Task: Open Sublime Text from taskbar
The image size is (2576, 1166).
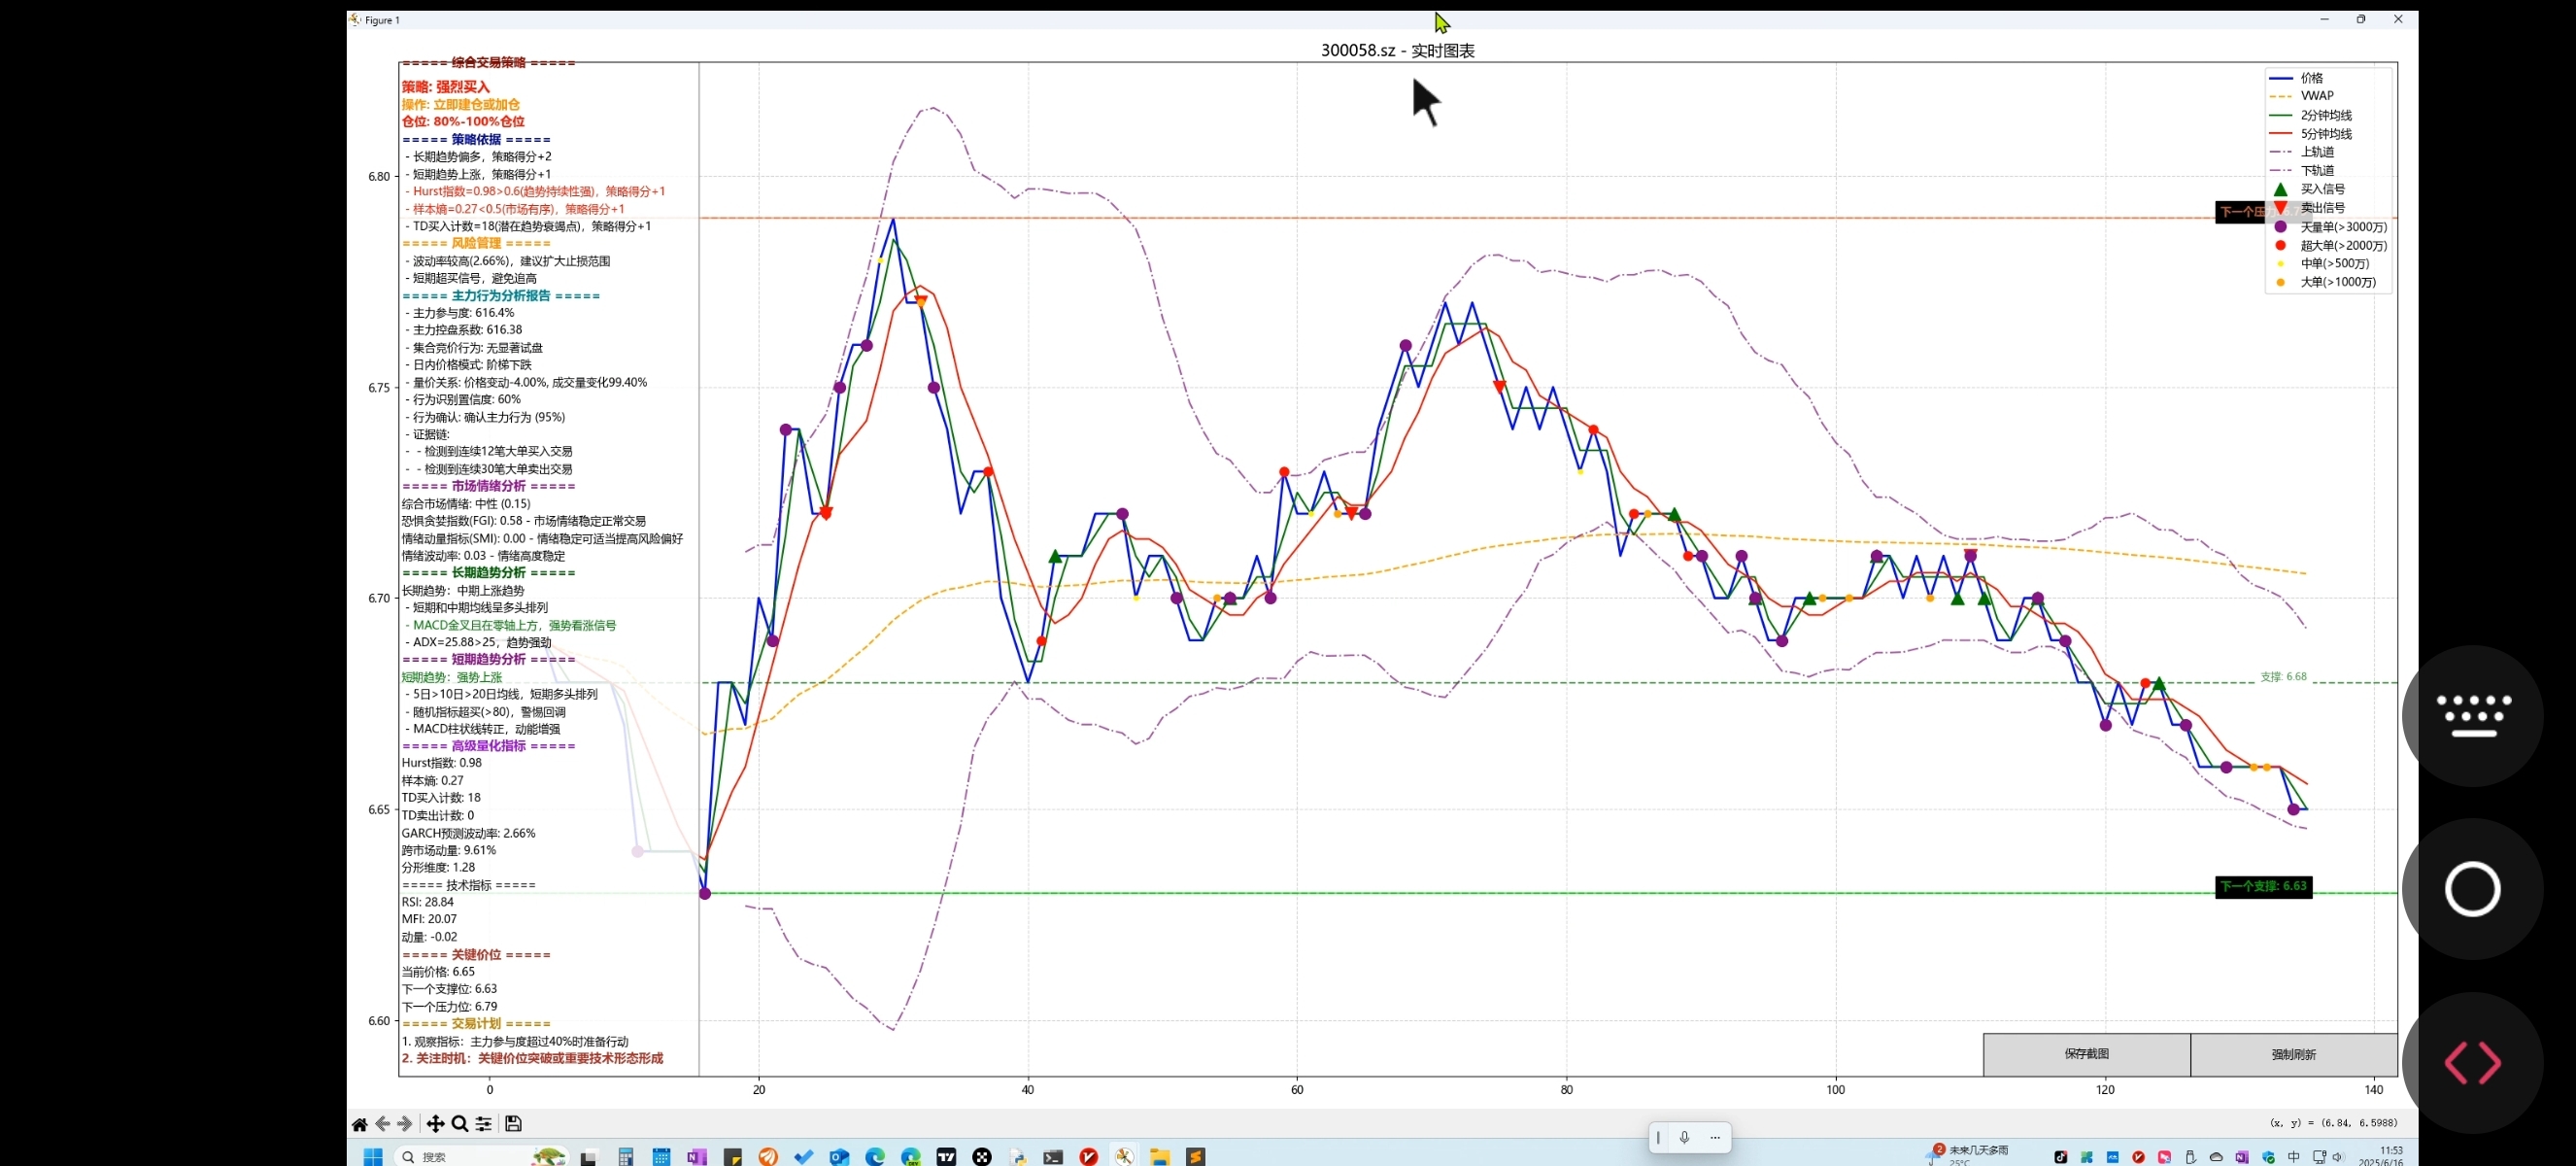Action: click(x=1196, y=1157)
